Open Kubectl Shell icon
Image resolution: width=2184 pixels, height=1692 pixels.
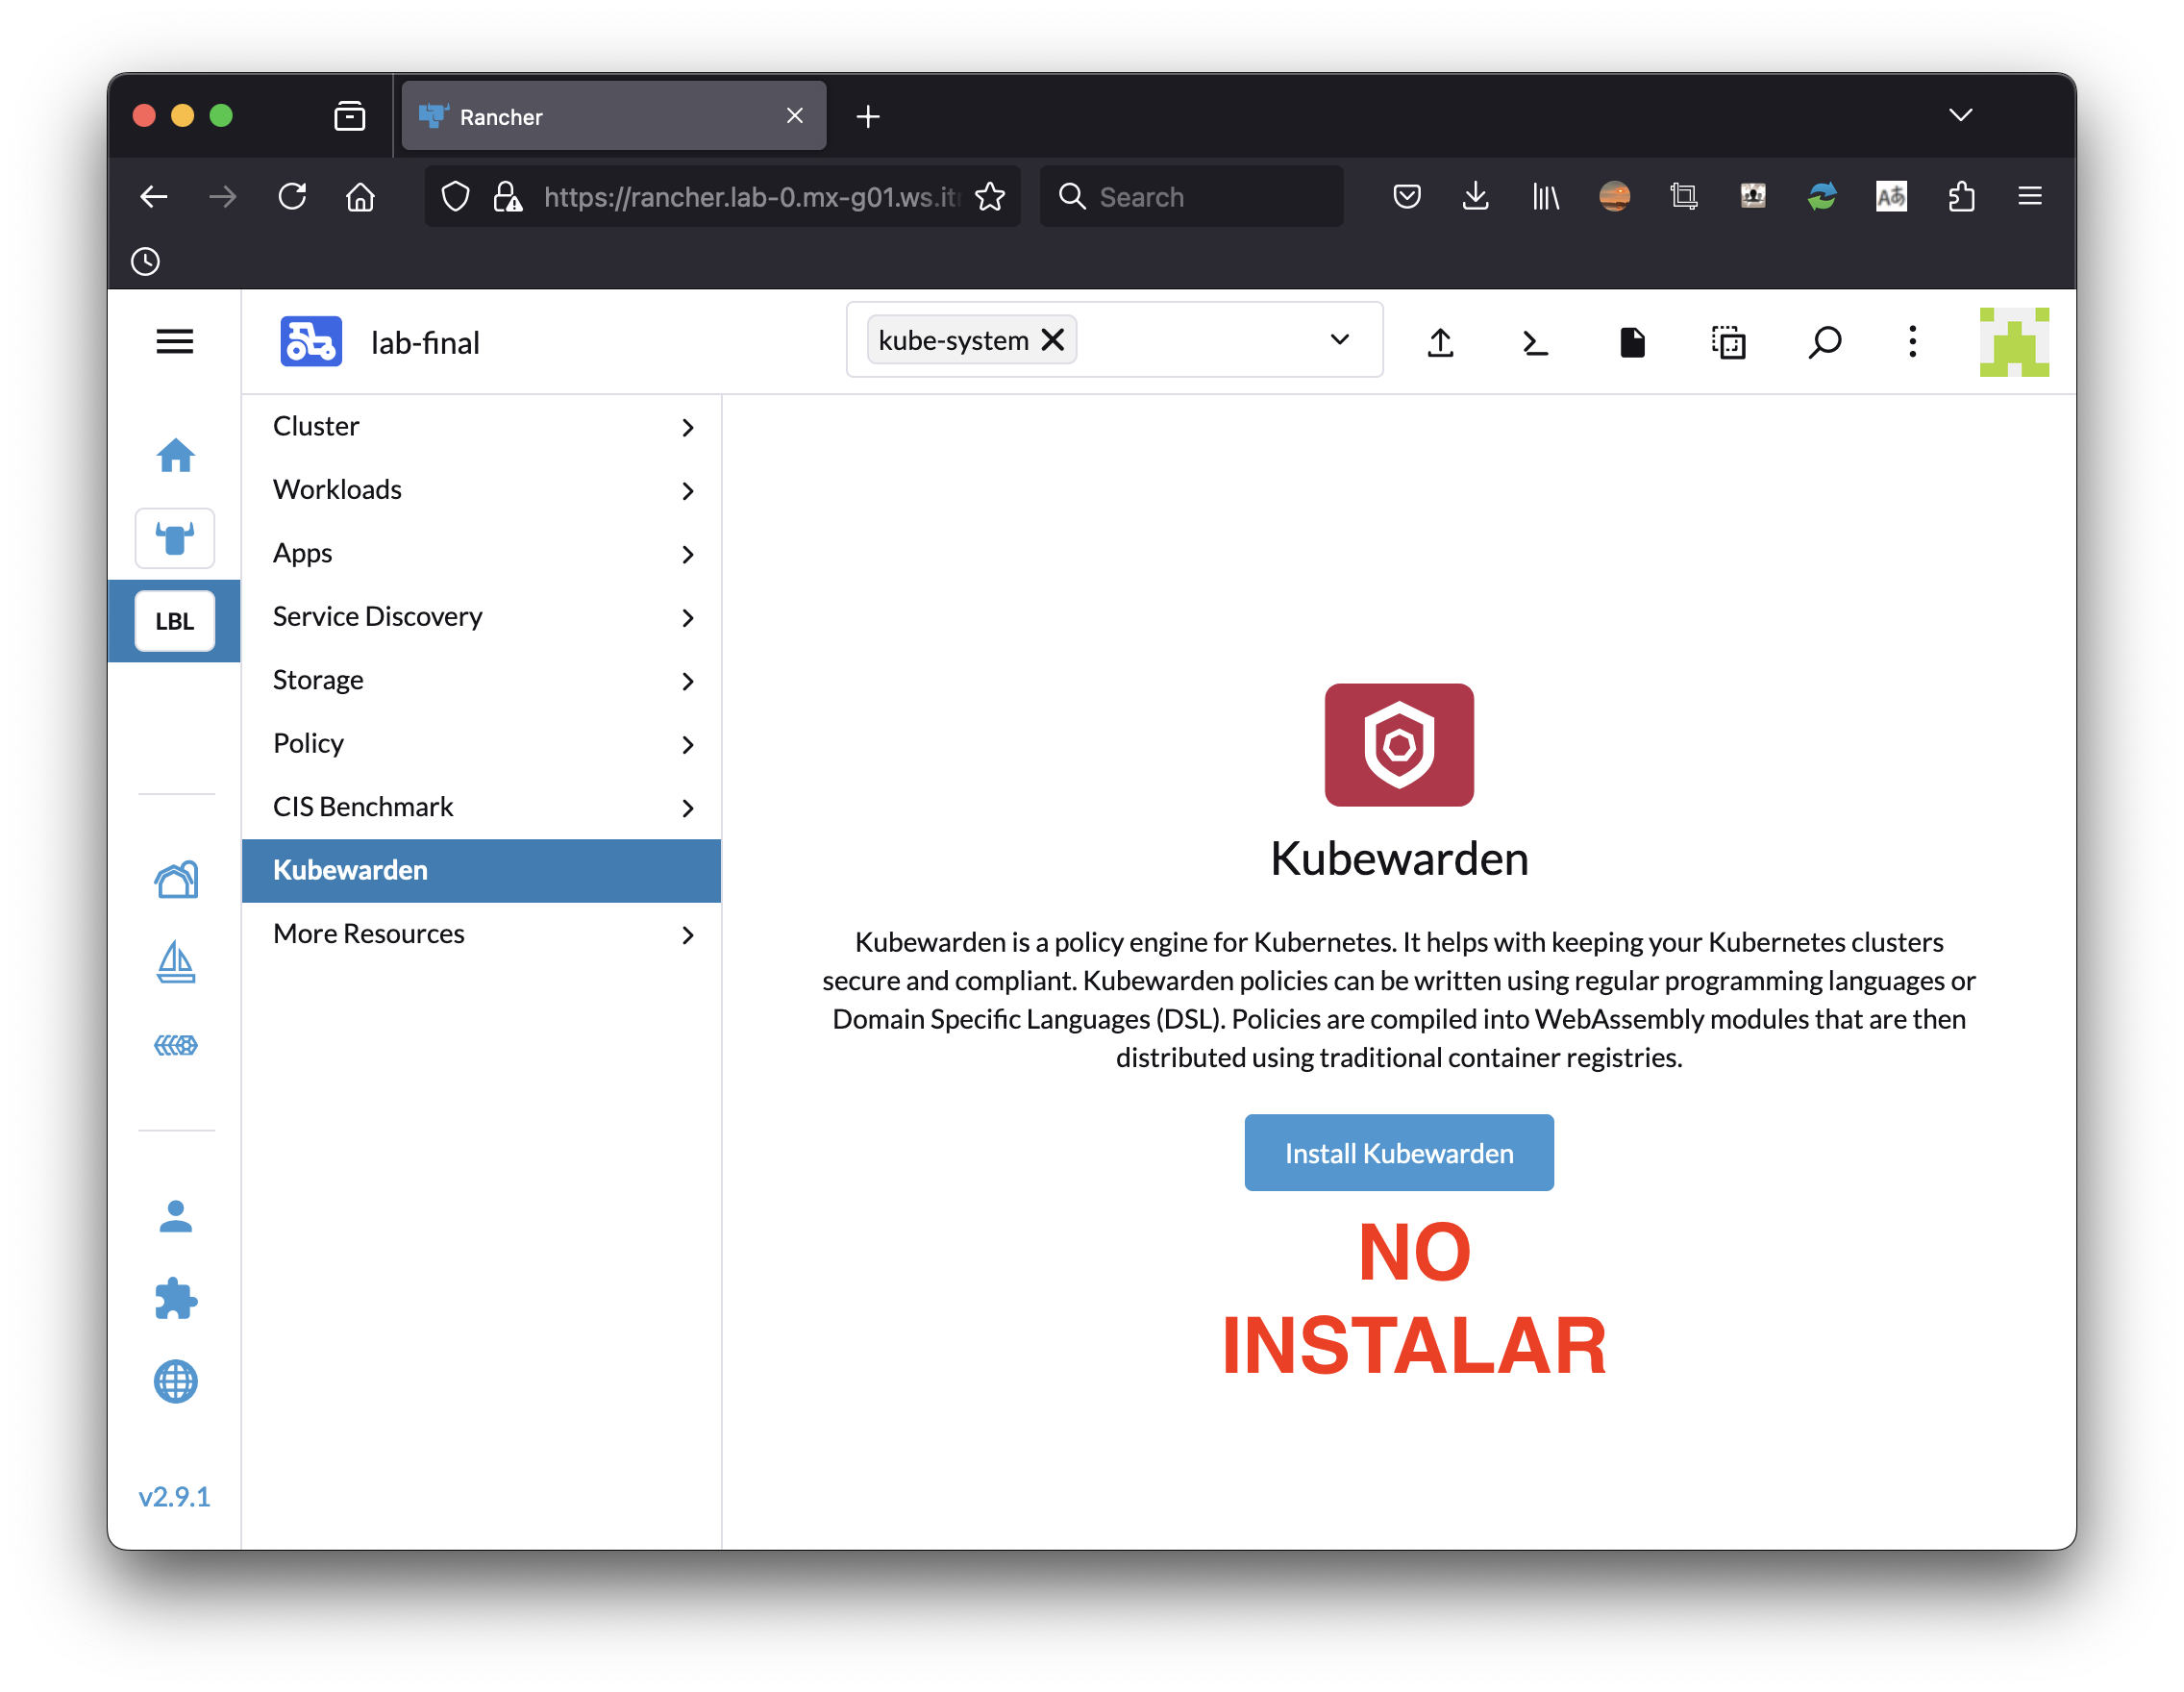tap(1535, 343)
